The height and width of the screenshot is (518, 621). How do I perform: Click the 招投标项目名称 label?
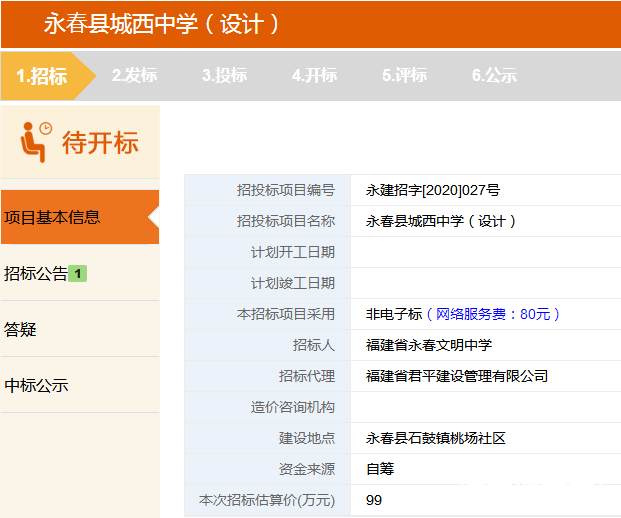286,221
